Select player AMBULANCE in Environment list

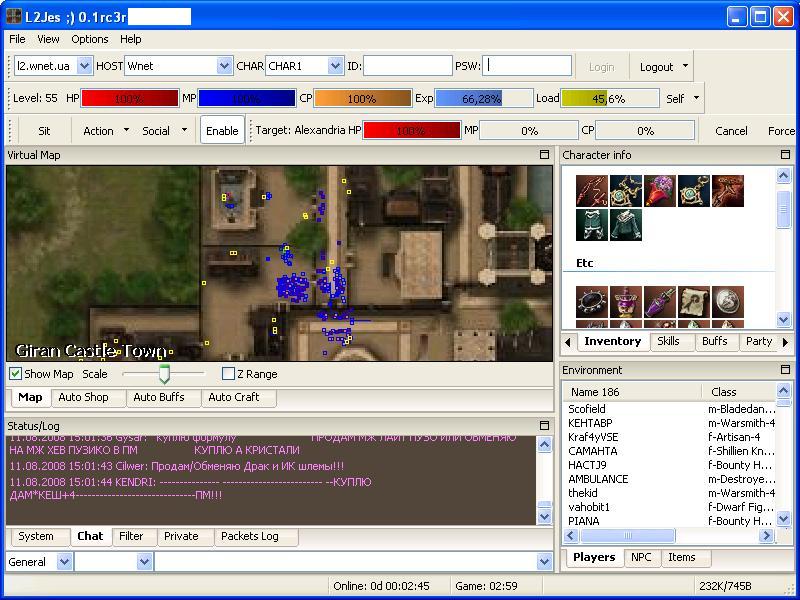669,479
